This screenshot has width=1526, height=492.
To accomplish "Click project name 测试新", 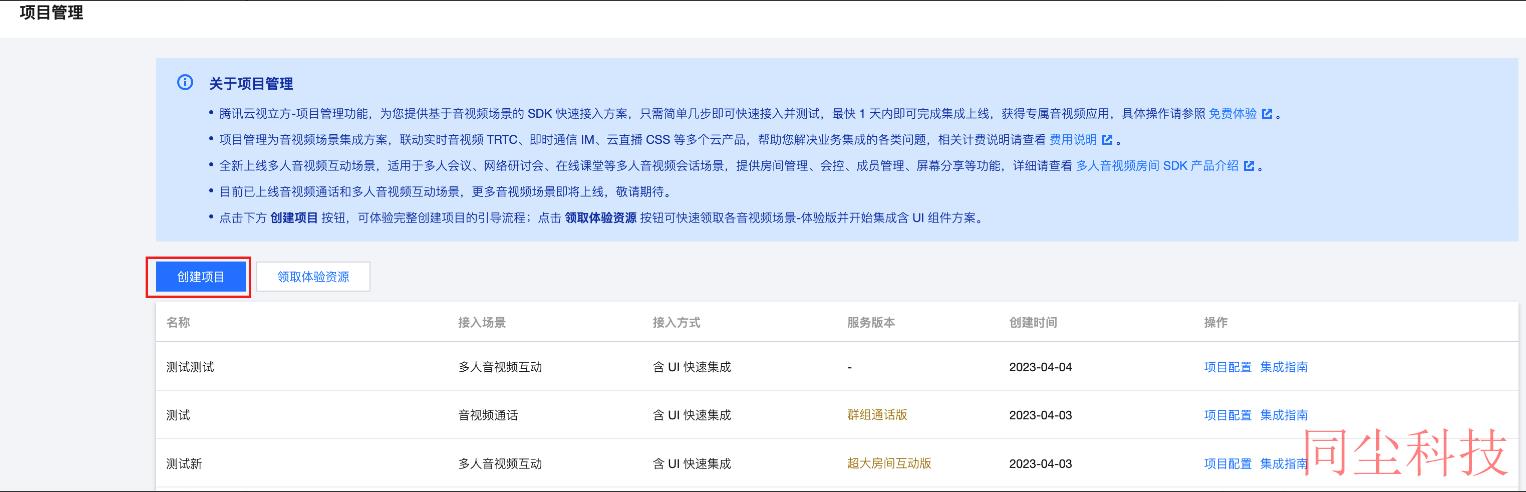I will (x=184, y=463).
